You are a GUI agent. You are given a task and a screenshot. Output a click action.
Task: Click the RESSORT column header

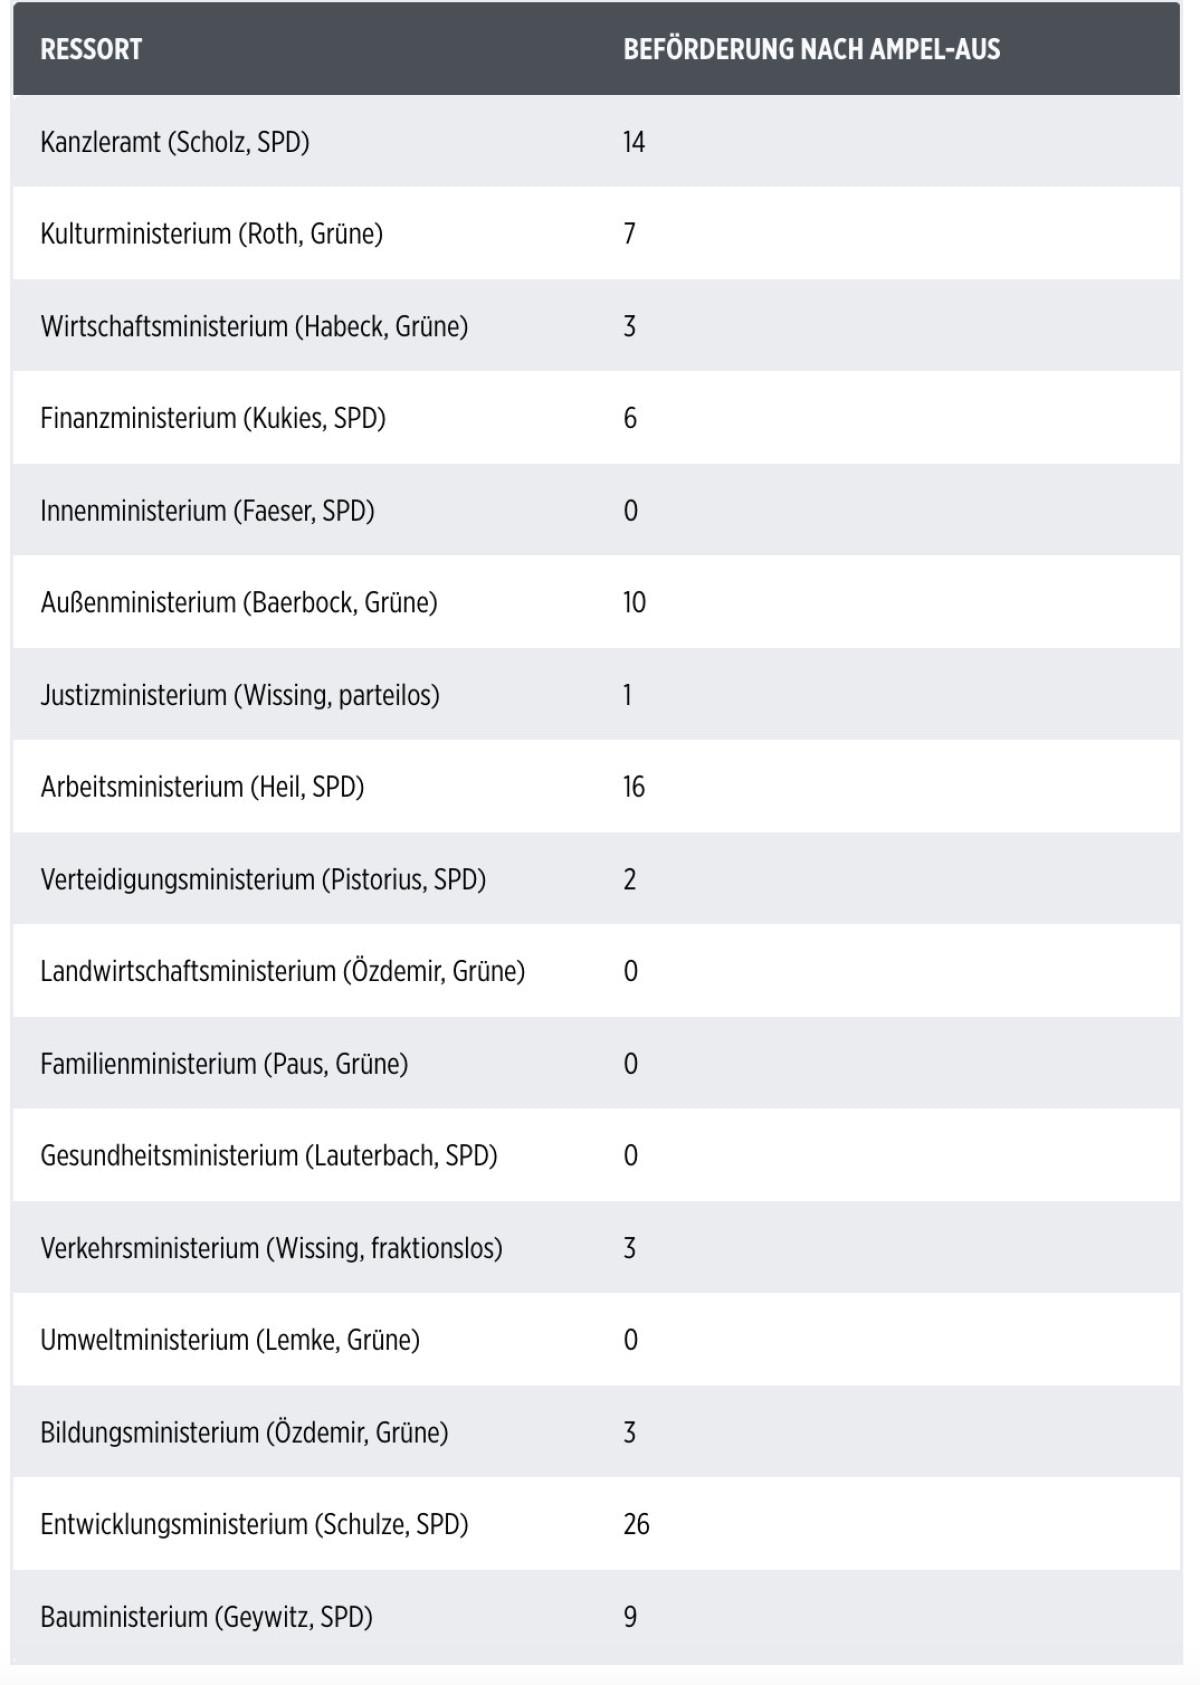coord(91,49)
